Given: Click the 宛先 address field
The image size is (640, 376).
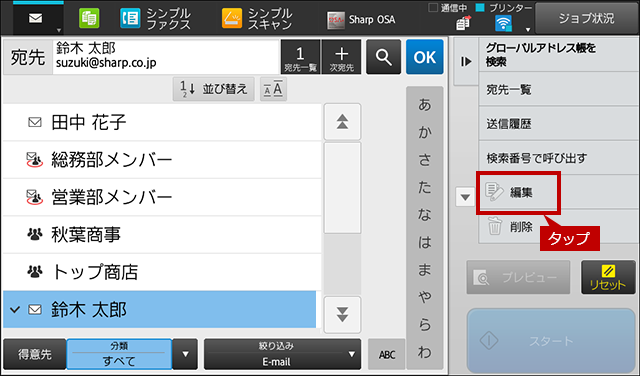Looking at the screenshot, I should tap(166, 57).
